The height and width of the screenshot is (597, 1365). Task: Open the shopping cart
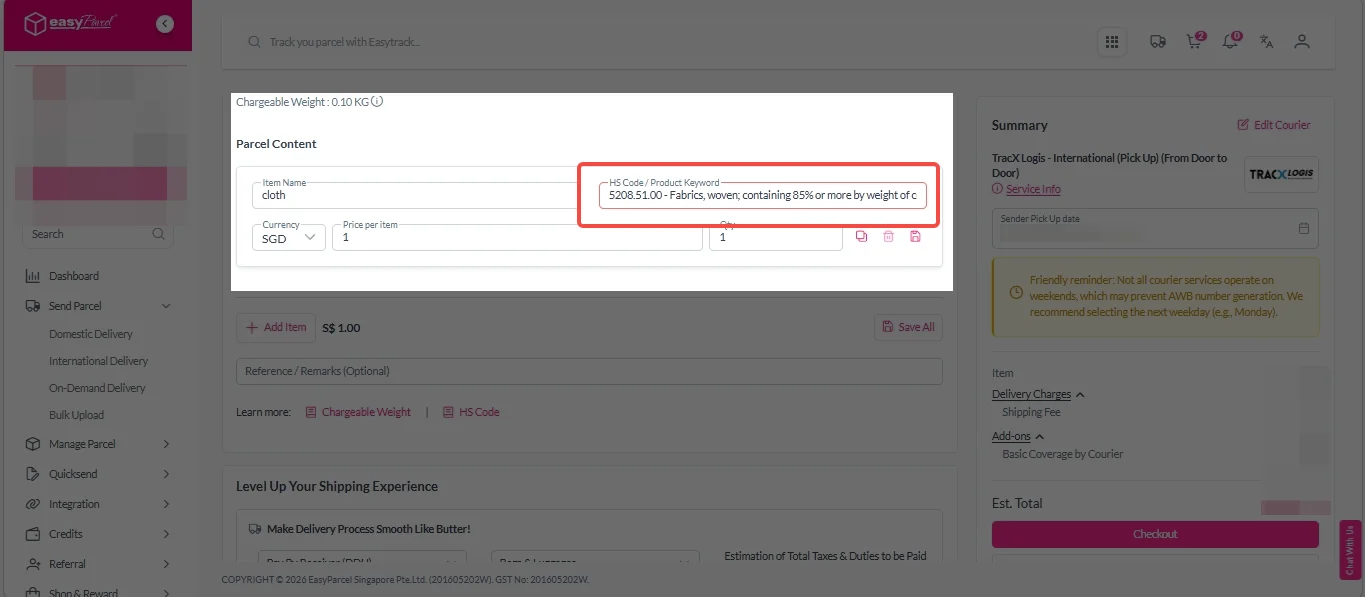(1194, 42)
